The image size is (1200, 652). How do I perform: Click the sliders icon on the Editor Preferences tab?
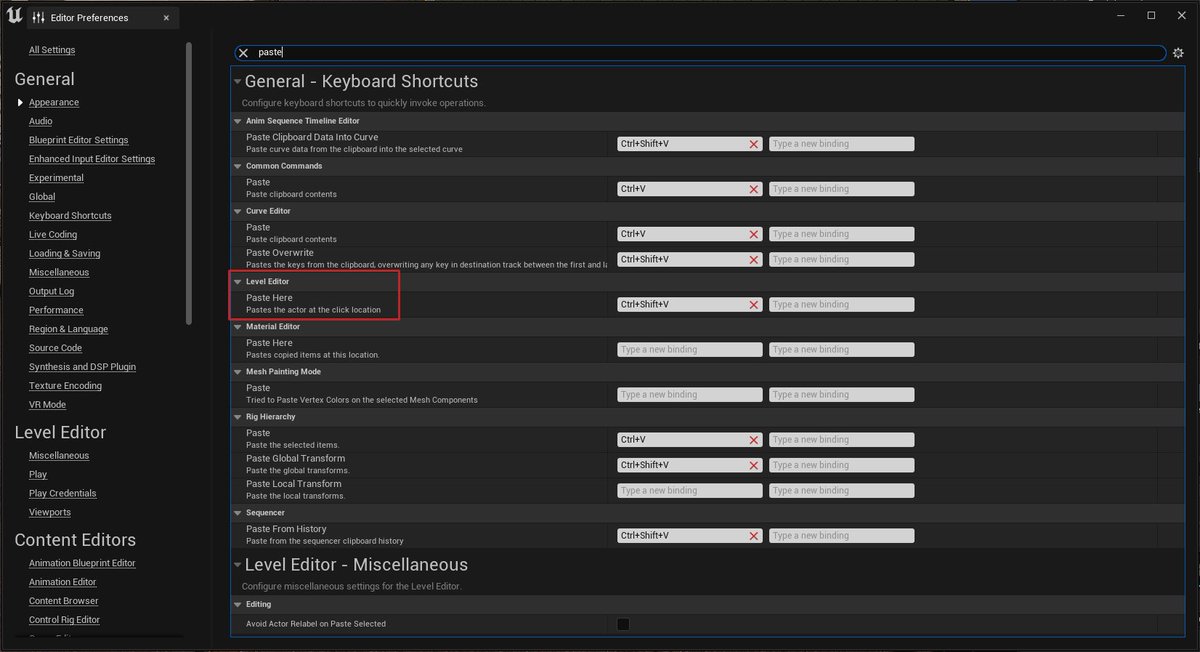pyautogui.click(x=36, y=17)
